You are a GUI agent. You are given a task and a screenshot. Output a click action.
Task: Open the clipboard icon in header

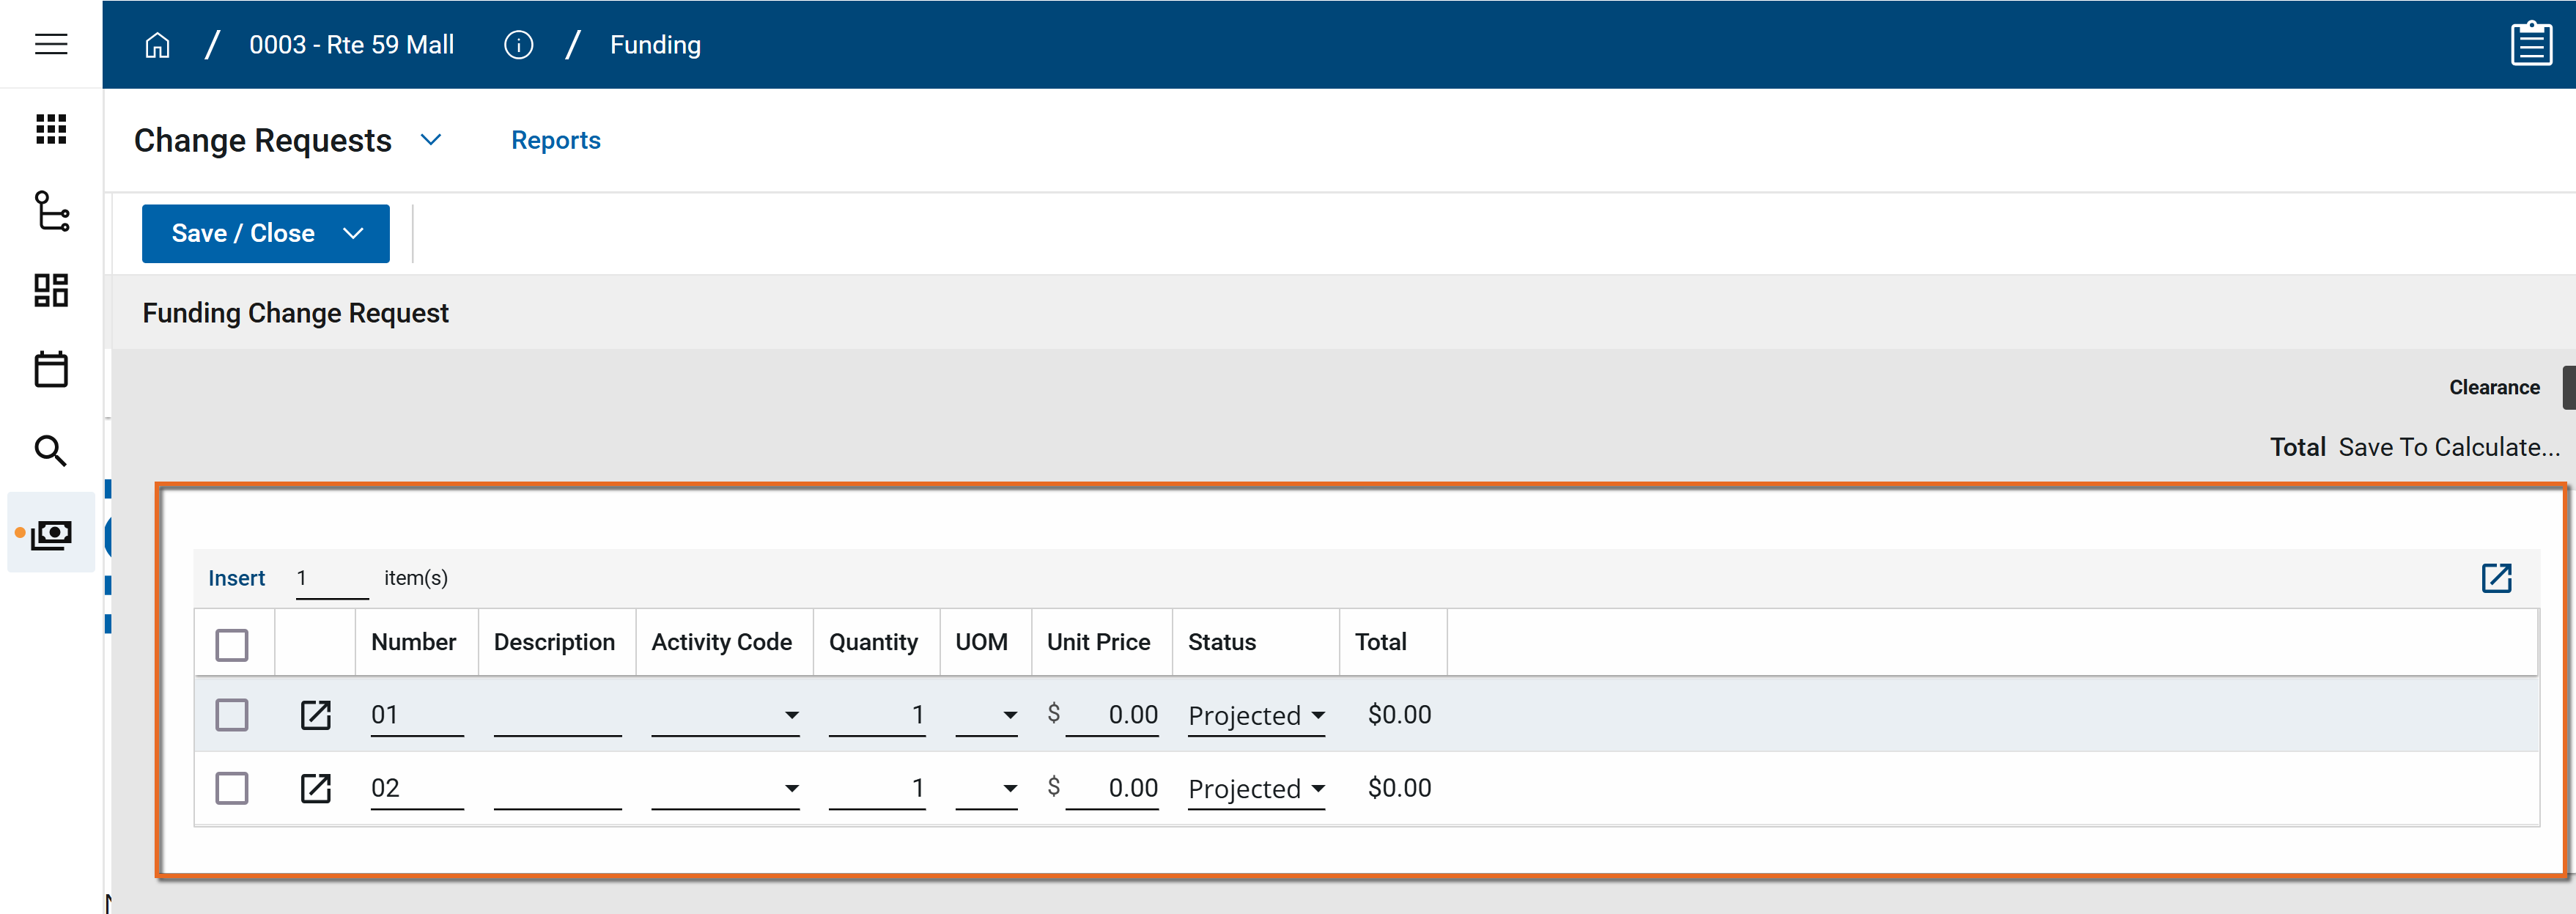(2530, 44)
